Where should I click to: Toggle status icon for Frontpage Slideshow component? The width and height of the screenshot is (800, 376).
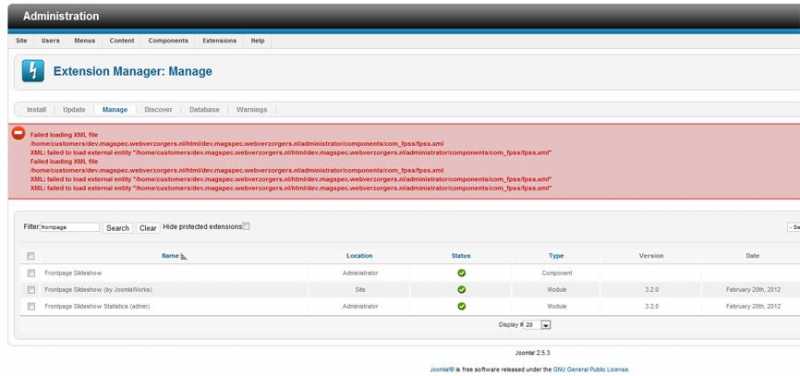point(461,273)
